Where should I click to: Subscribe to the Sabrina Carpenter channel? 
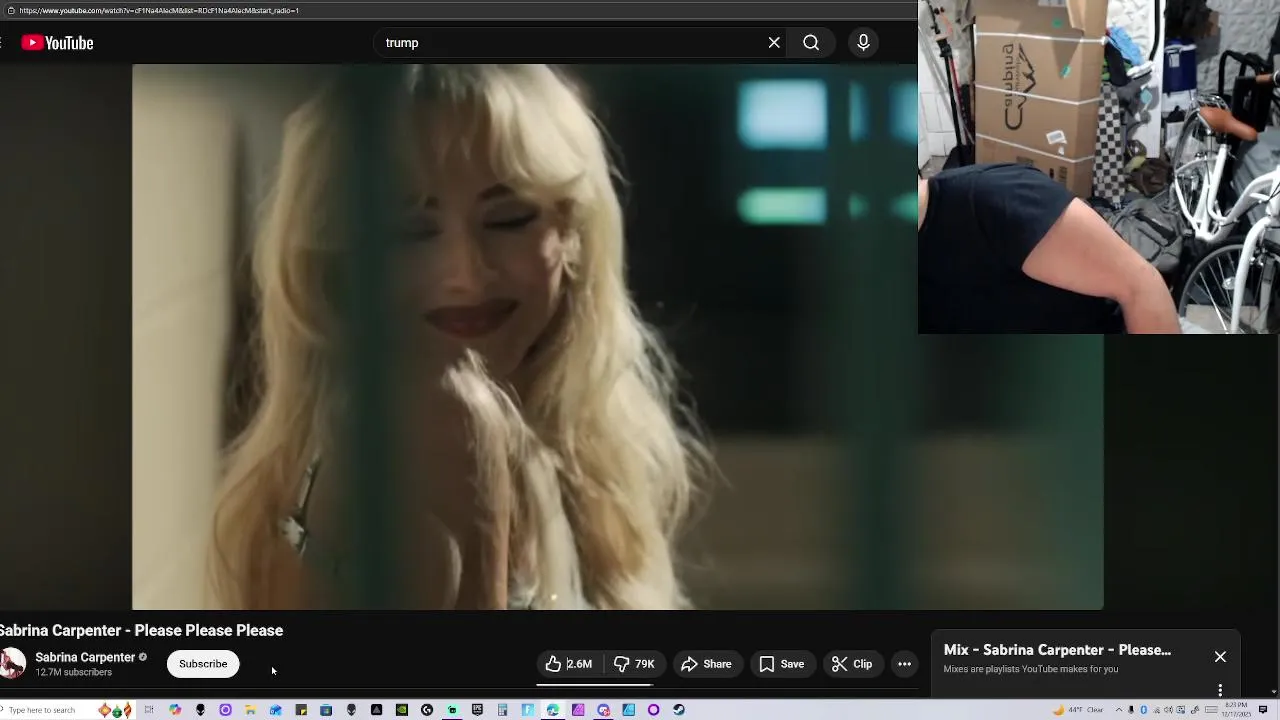(x=203, y=664)
